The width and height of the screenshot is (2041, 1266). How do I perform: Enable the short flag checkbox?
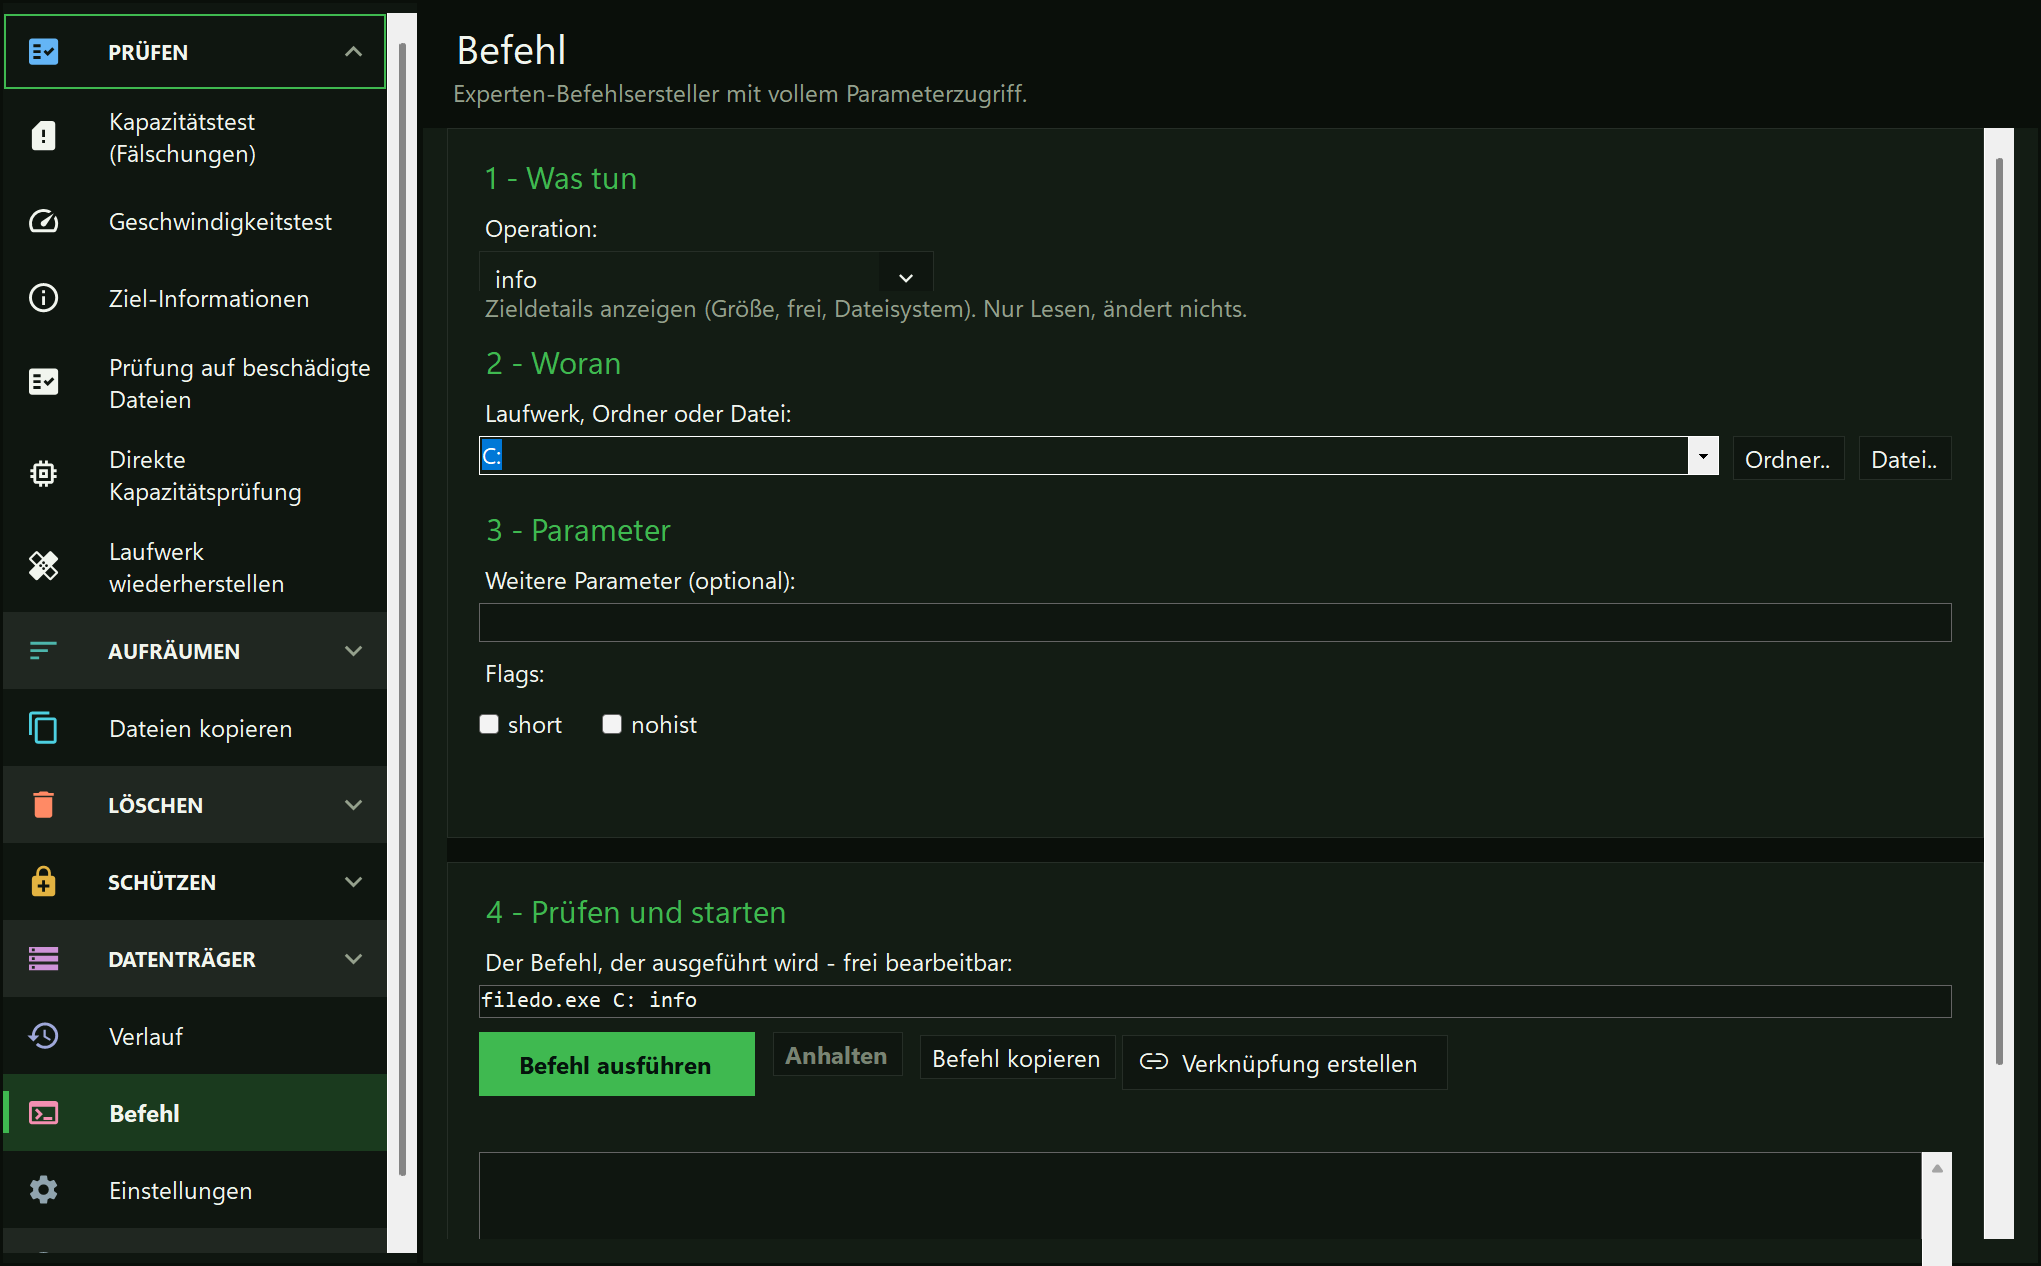(489, 724)
